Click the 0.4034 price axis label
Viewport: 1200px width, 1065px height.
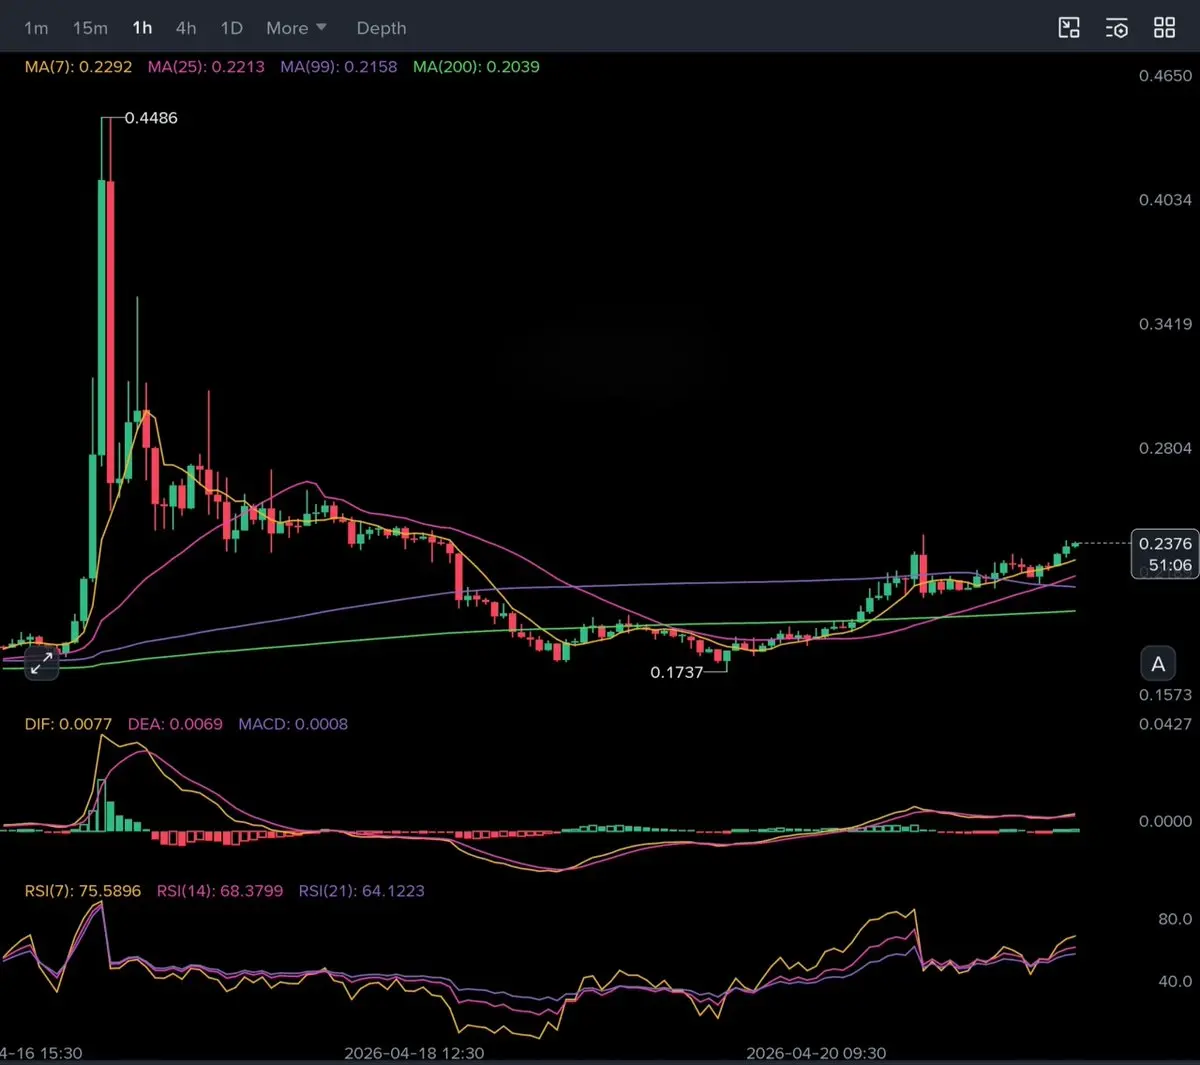point(1165,200)
